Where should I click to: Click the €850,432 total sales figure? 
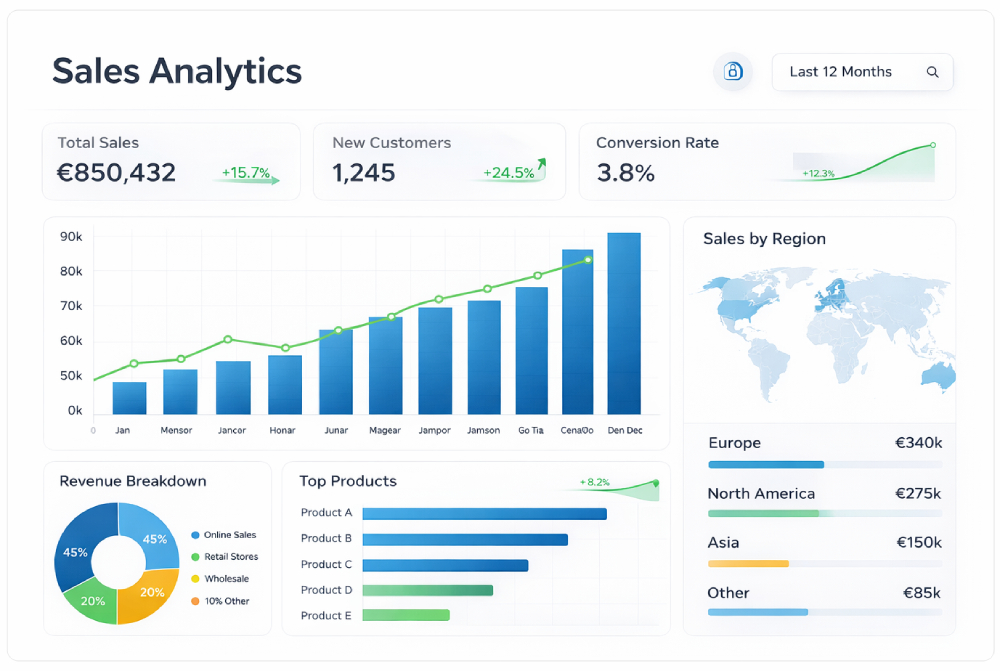click(x=116, y=173)
